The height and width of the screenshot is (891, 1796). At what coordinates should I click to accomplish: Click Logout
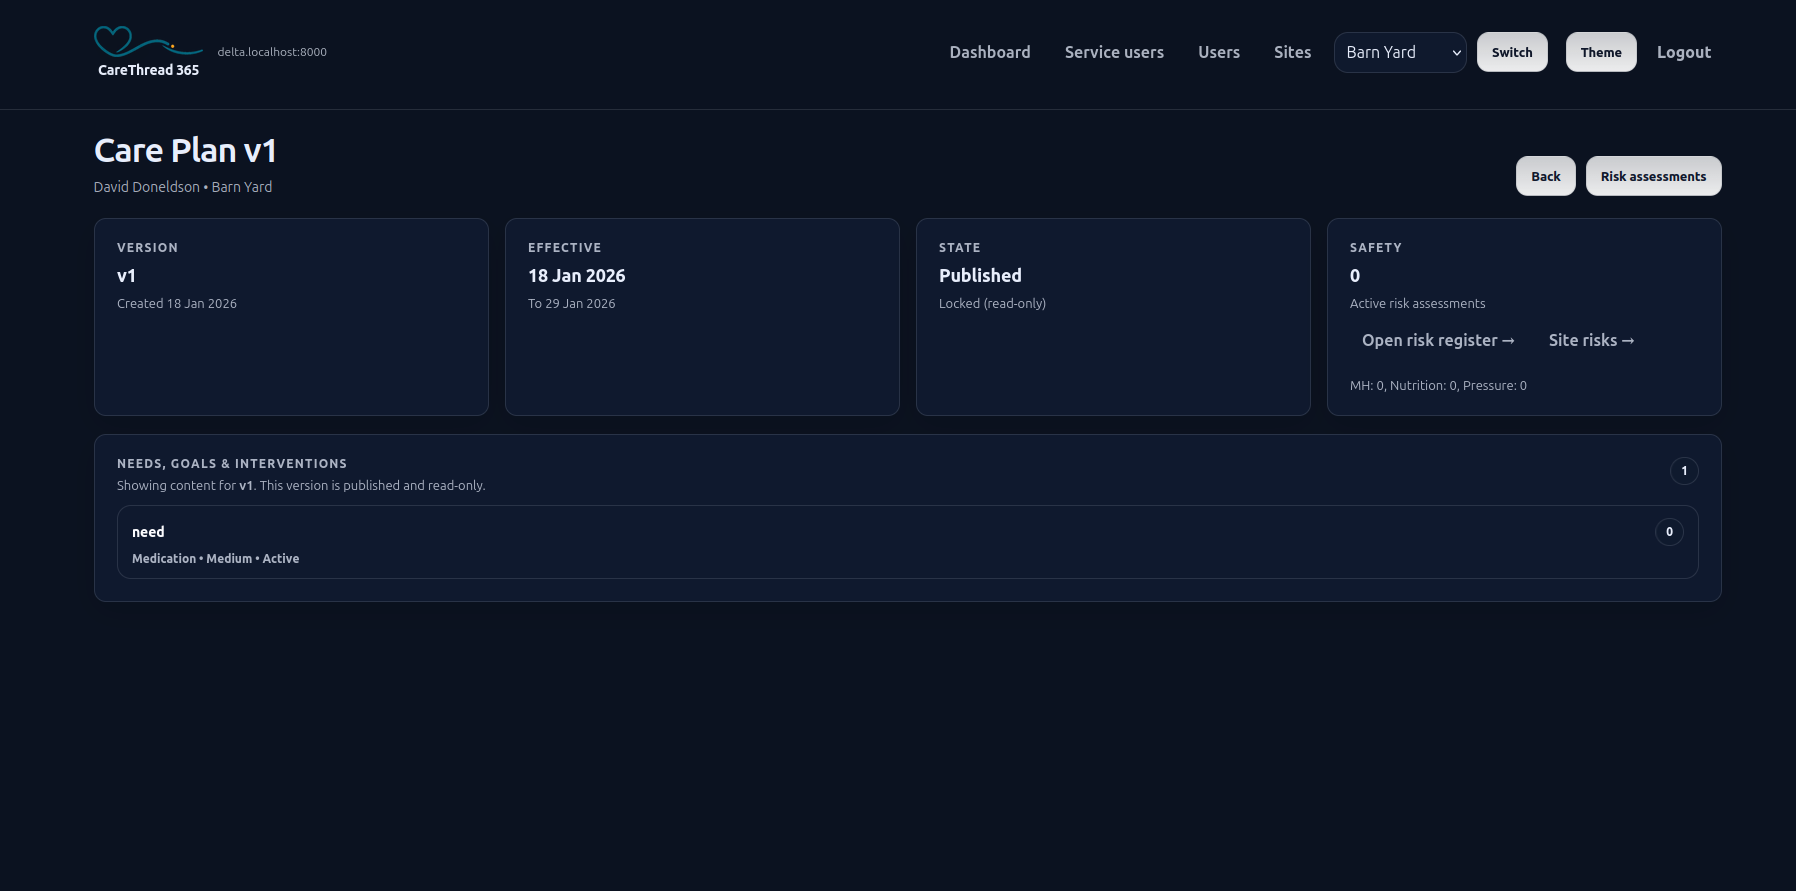pyautogui.click(x=1683, y=52)
